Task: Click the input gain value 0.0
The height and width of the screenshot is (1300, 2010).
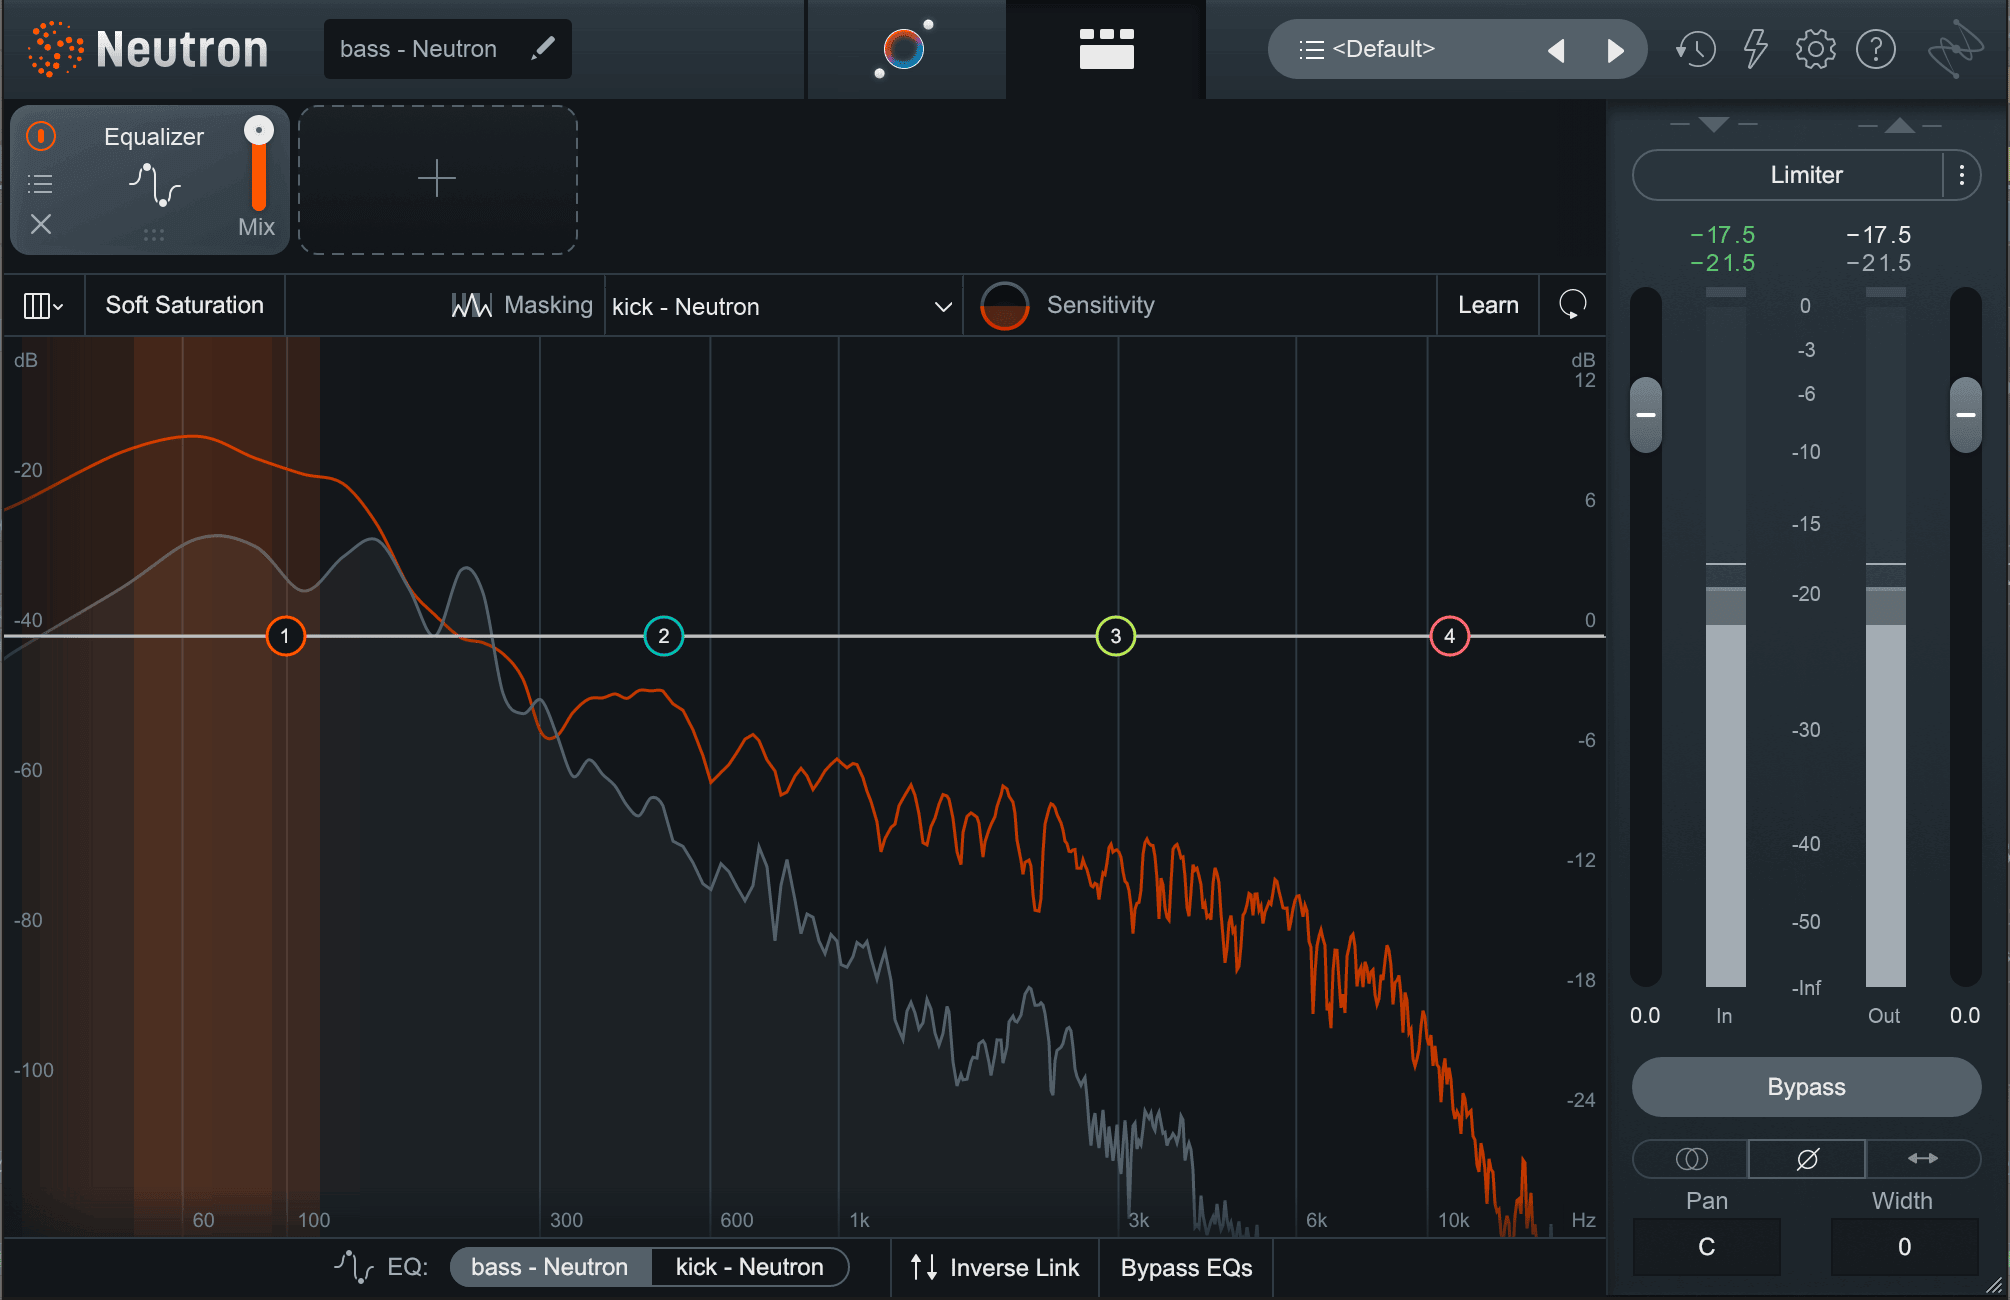Action: (x=1645, y=1016)
